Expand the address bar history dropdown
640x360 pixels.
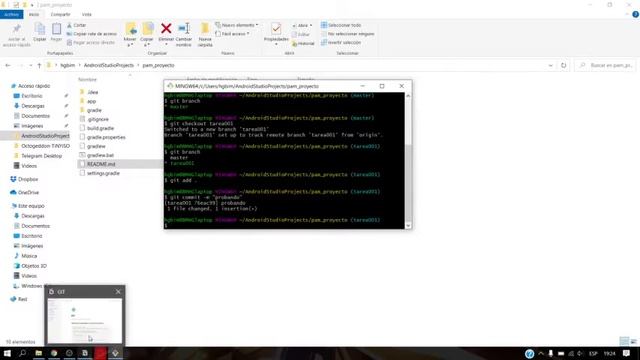click(550, 65)
